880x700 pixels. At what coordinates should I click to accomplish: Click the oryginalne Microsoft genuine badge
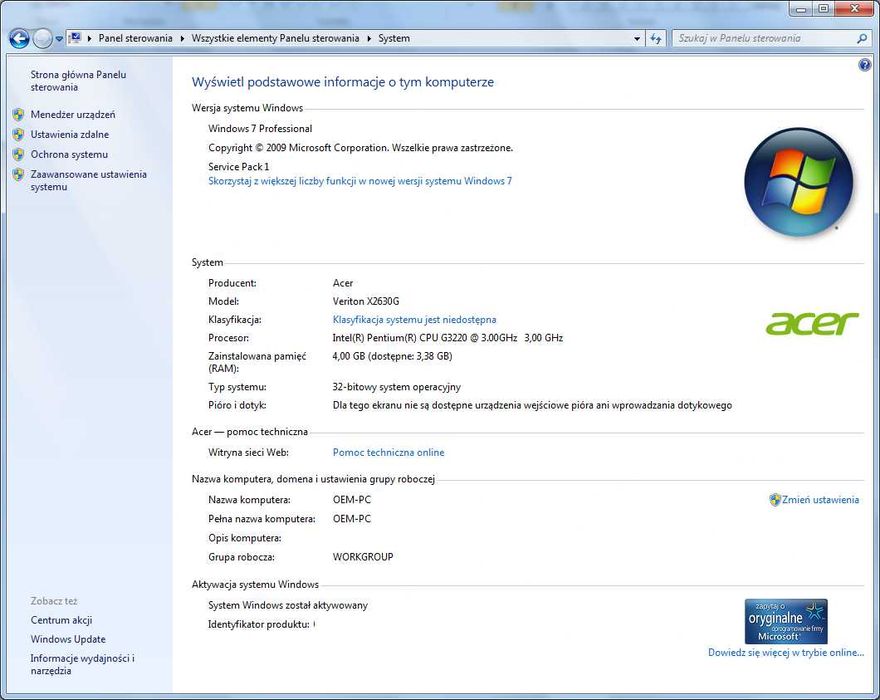tap(786, 621)
